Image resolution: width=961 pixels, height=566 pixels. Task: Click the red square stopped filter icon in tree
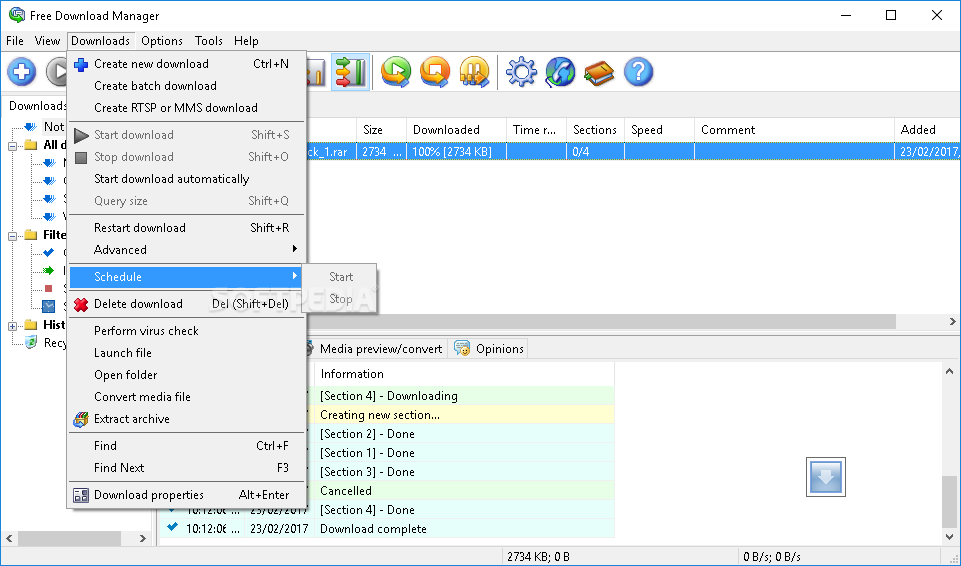point(49,288)
